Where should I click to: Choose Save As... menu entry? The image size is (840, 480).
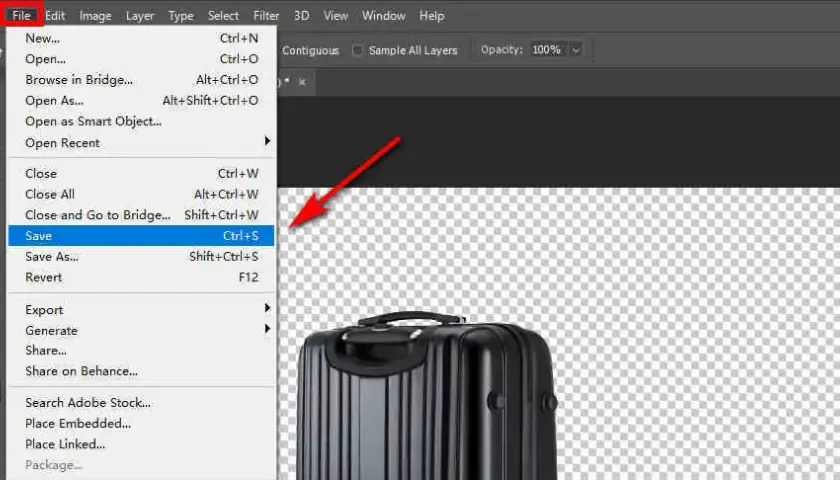[x=141, y=257]
